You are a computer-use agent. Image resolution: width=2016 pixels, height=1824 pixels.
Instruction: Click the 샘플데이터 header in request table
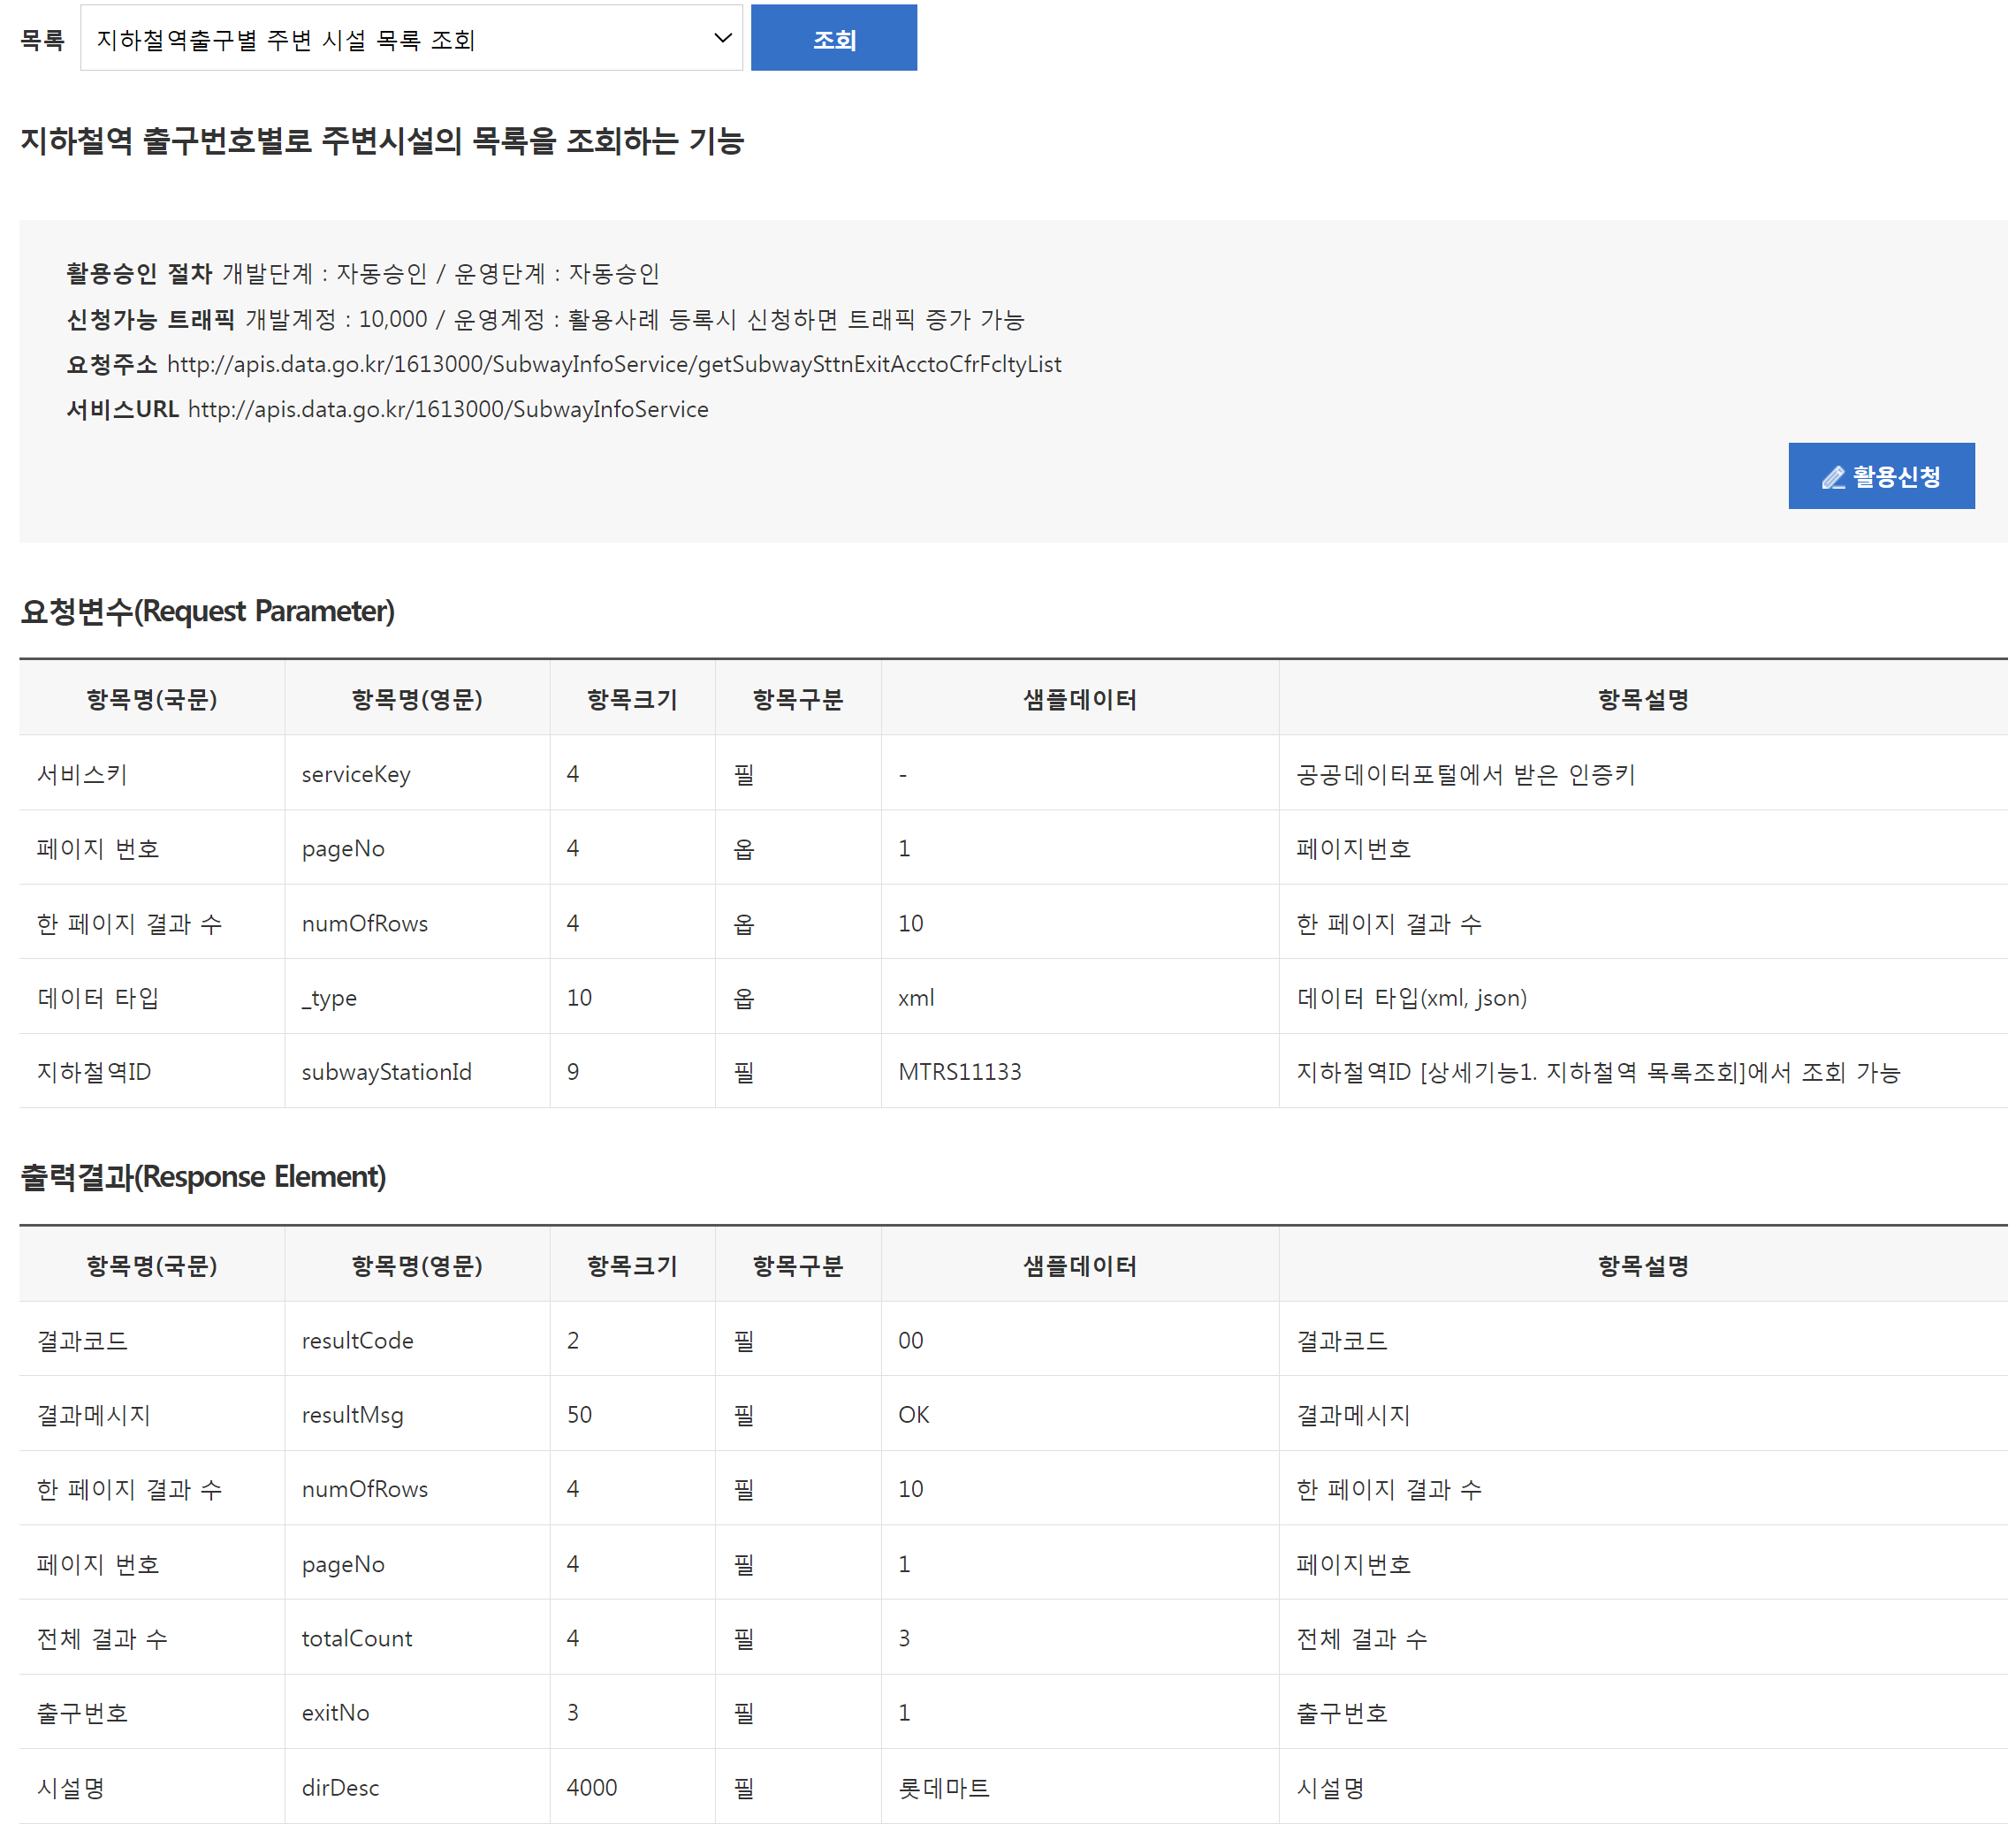point(1079,699)
